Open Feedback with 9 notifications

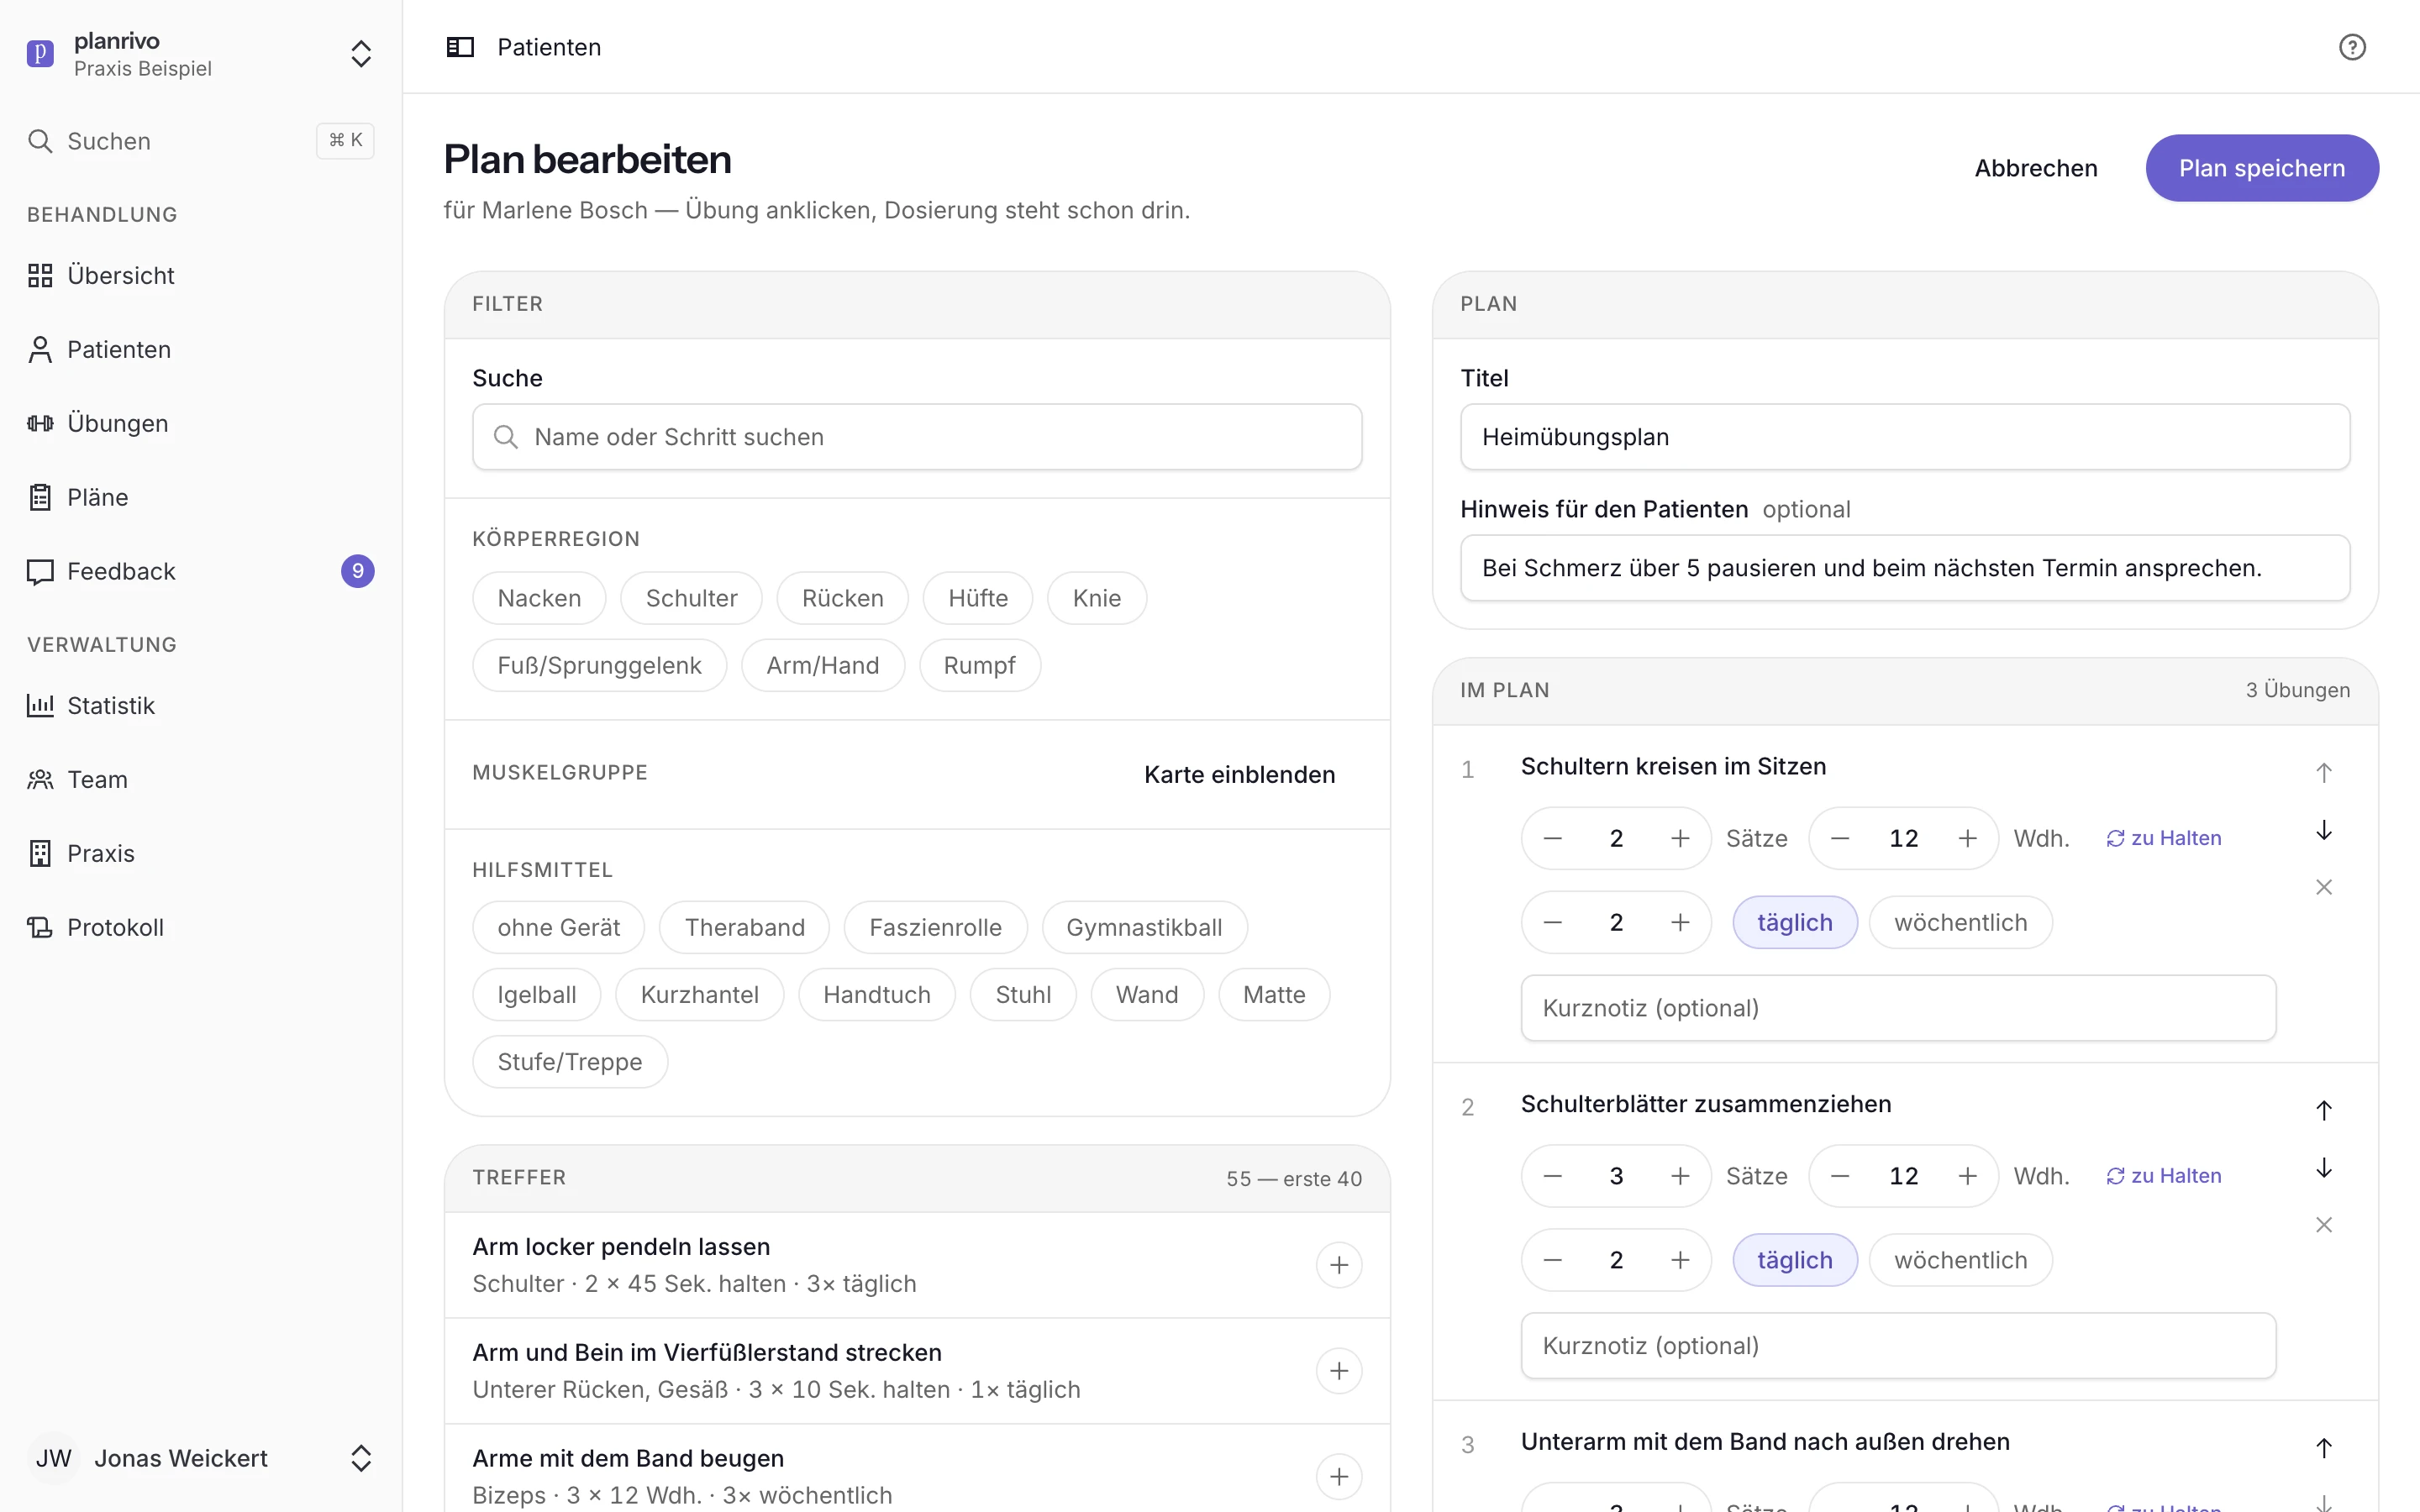point(200,571)
